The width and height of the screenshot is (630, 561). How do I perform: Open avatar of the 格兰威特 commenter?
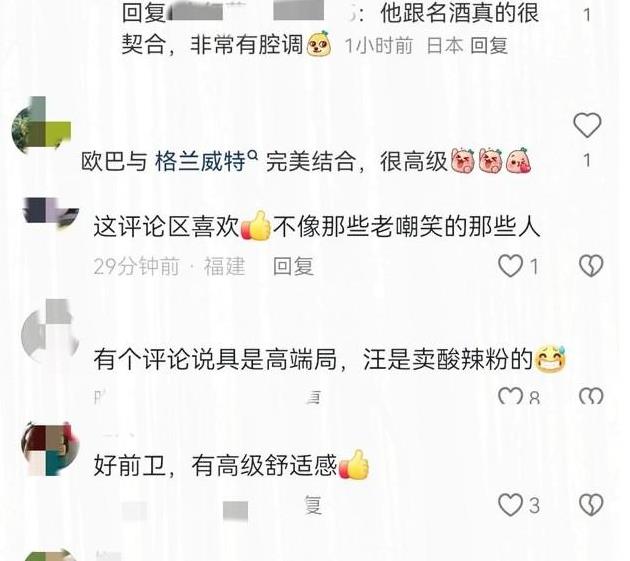click(x=42, y=125)
